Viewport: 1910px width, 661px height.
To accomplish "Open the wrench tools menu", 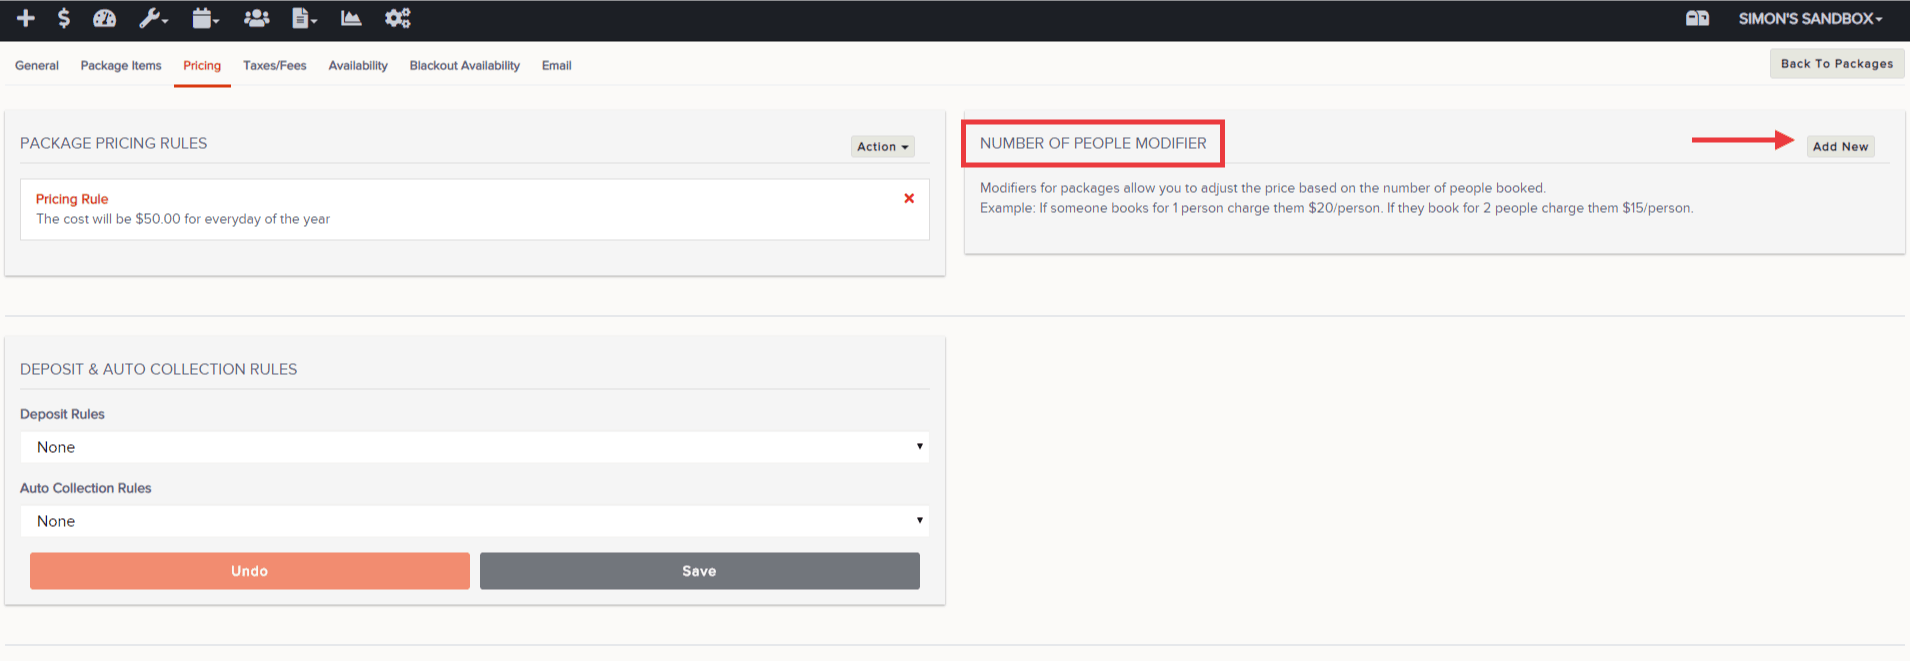I will [x=153, y=18].
